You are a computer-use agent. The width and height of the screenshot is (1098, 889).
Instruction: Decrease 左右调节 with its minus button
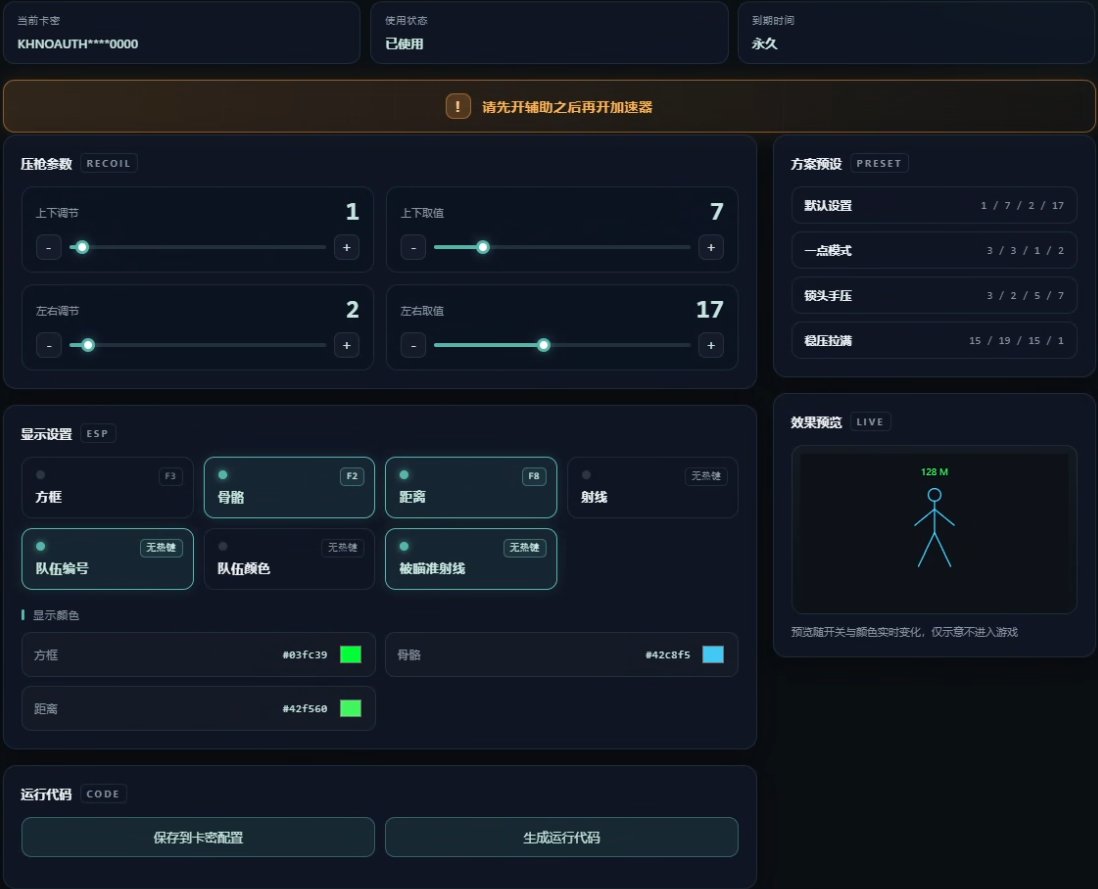click(x=48, y=345)
